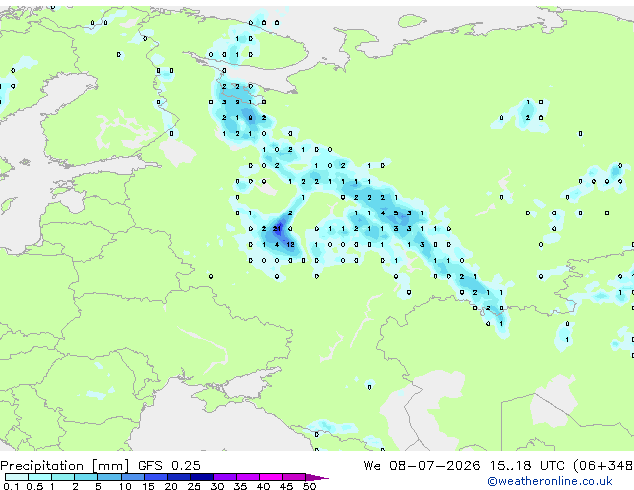The width and height of the screenshot is (634, 490).
Task: Click the 0.1–0.5 mm legend color box
Action: [17, 477]
